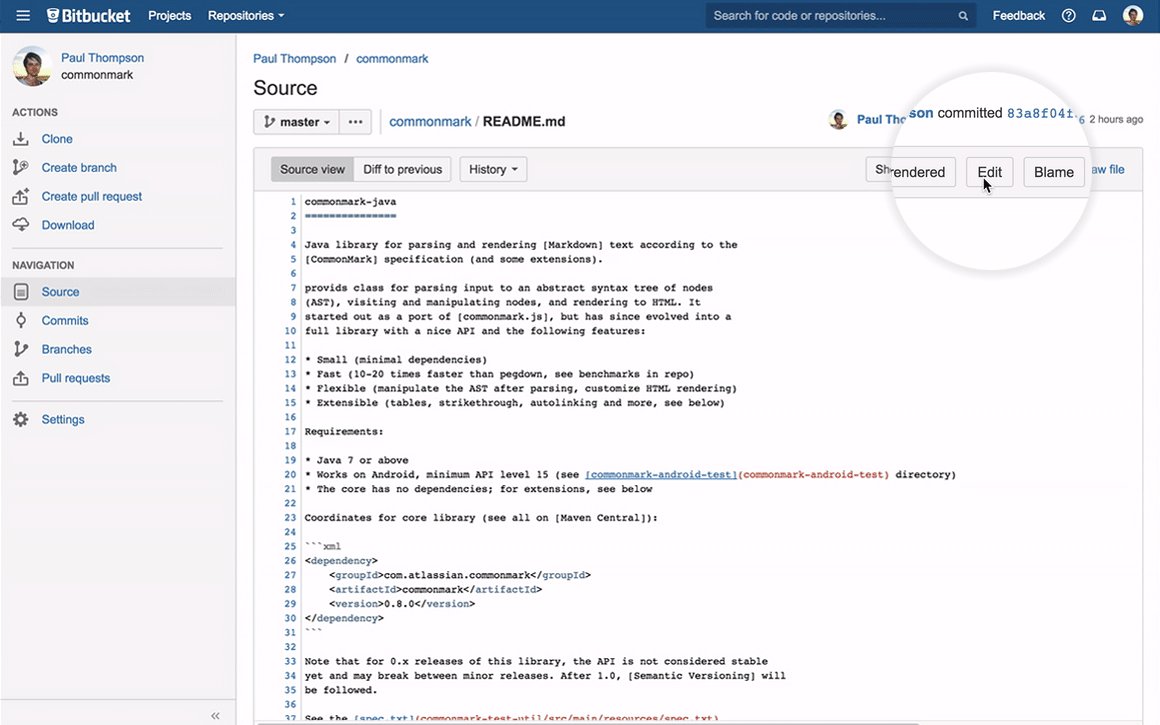Collapse the sidebar with double chevron
The image size is (1160, 725).
[x=215, y=715]
